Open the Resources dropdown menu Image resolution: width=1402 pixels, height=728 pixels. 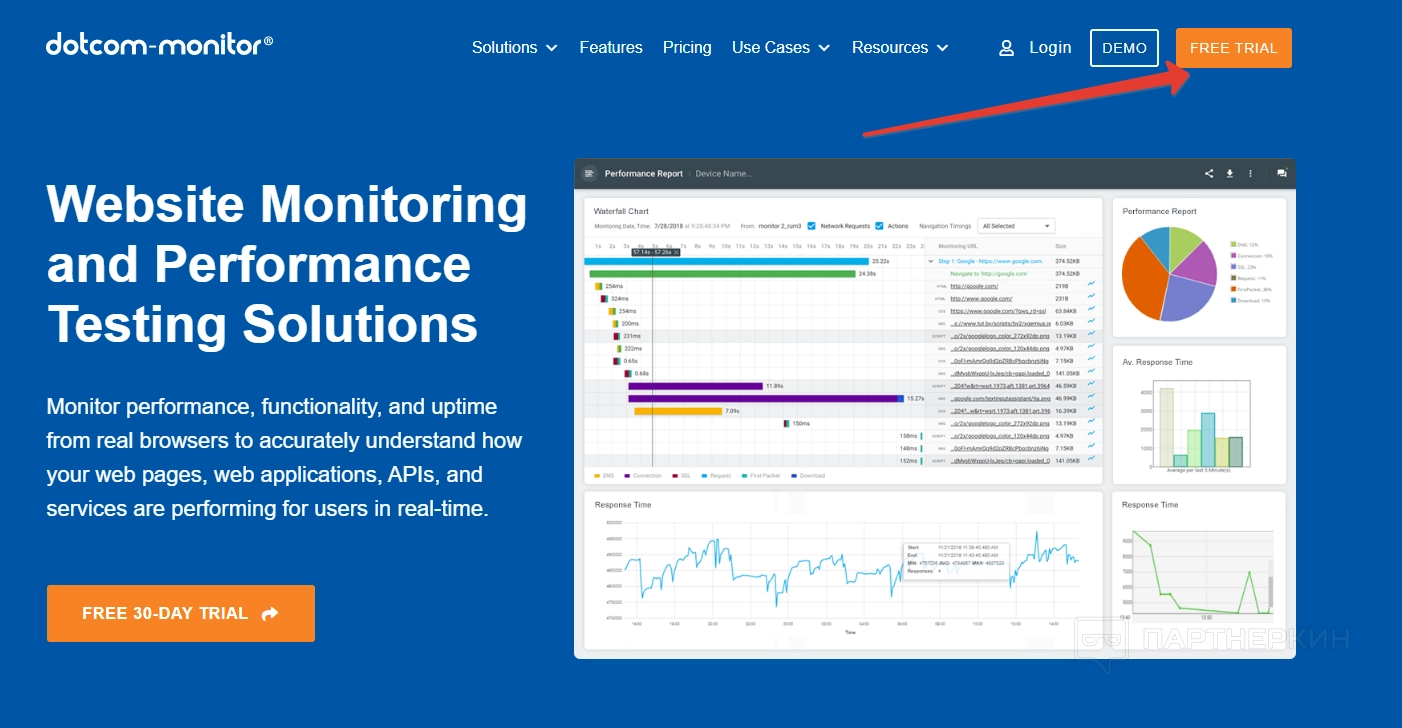900,47
